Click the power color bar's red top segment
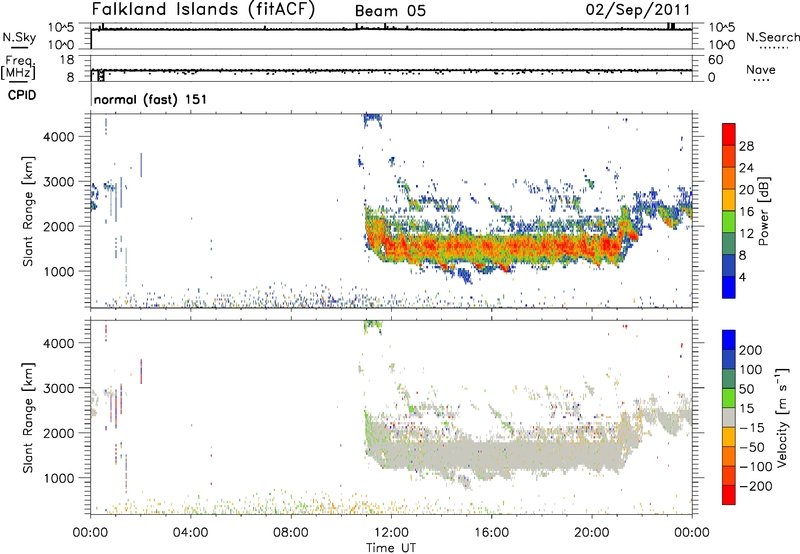The height and width of the screenshot is (554, 800). point(729,134)
